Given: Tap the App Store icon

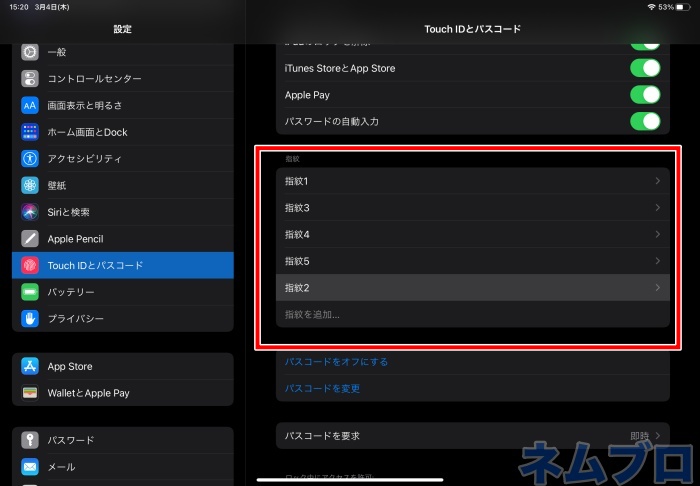Looking at the screenshot, I should coord(30,366).
